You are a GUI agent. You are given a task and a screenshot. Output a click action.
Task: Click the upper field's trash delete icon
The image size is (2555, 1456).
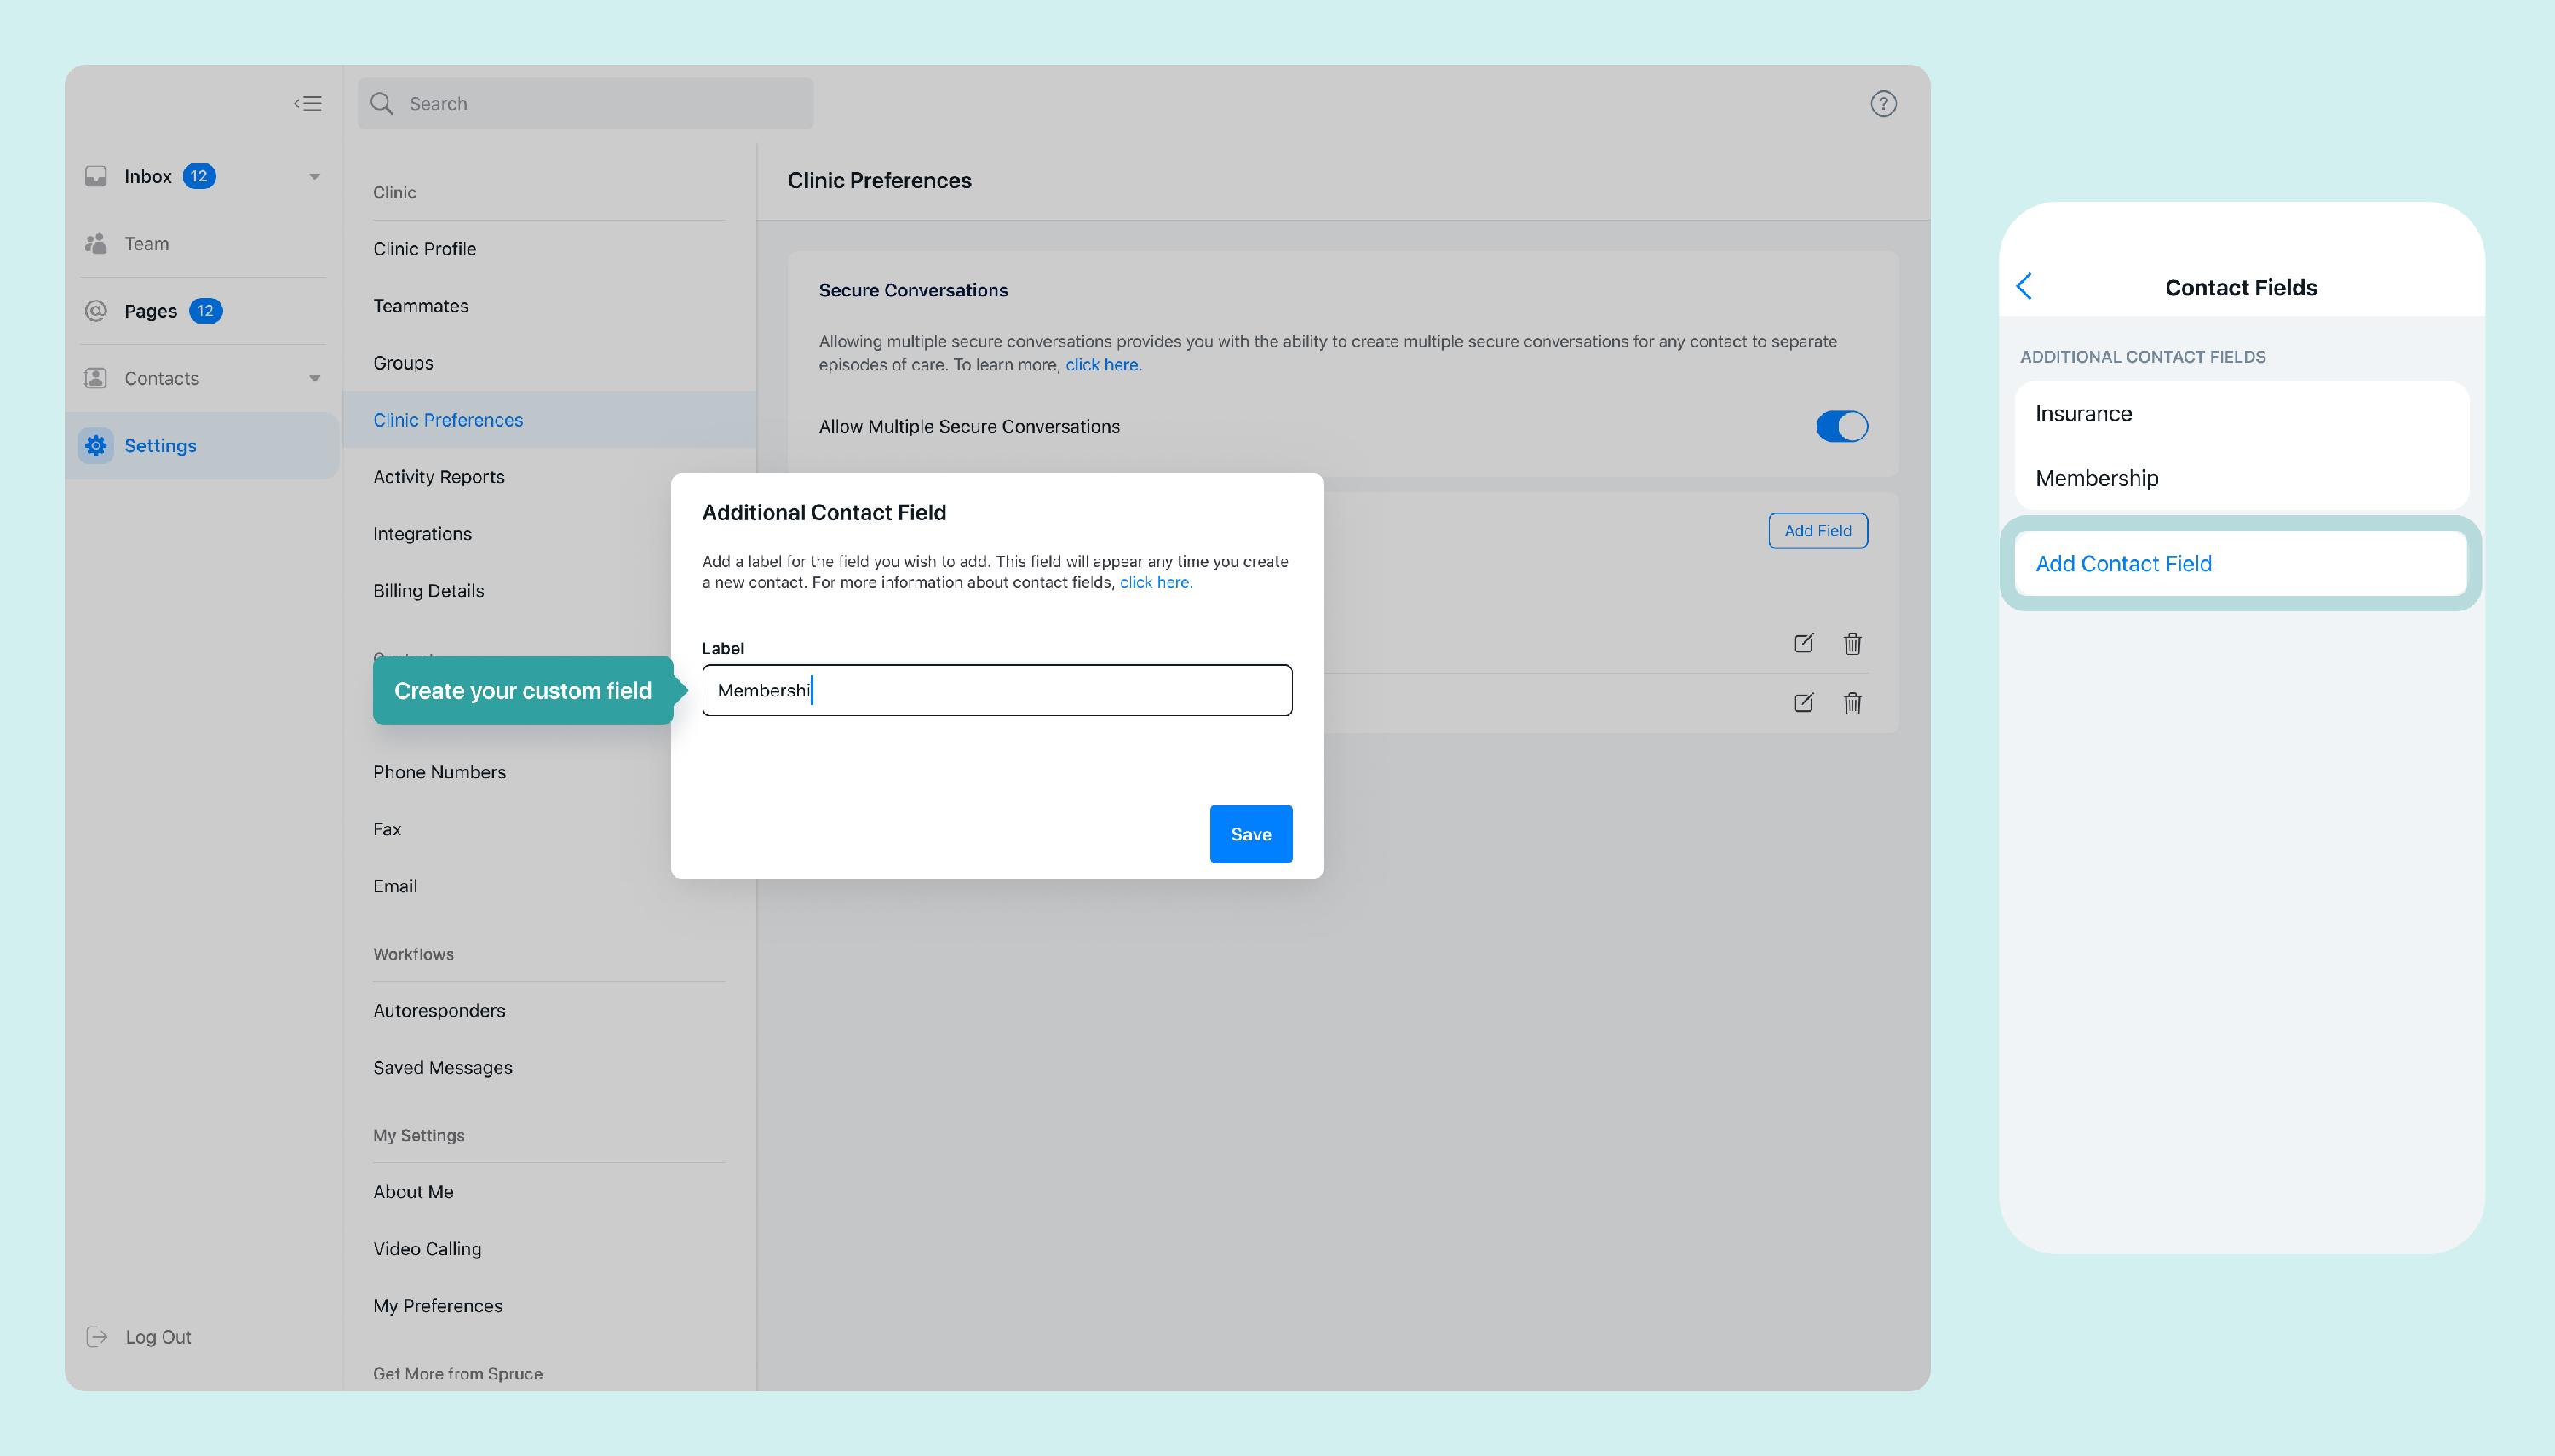click(1852, 643)
